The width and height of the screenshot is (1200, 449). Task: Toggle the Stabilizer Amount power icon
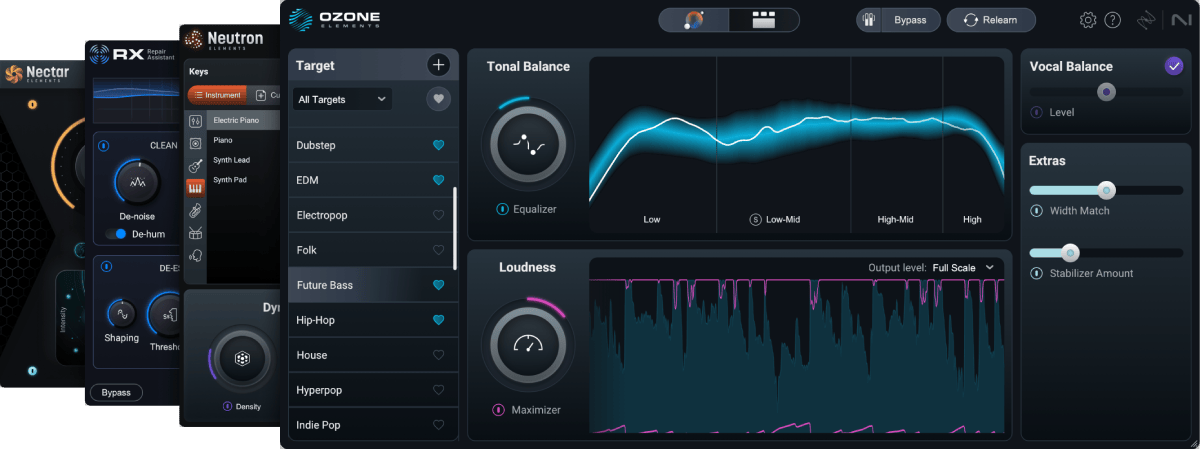tap(1037, 273)
